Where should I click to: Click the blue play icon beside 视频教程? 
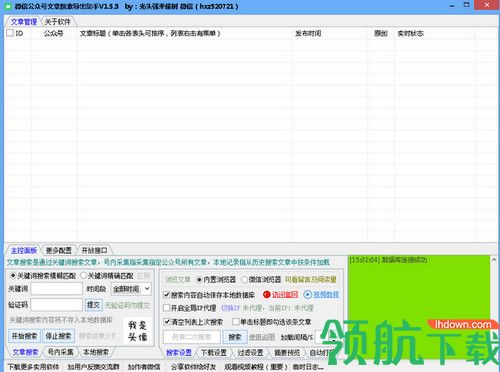307,295
